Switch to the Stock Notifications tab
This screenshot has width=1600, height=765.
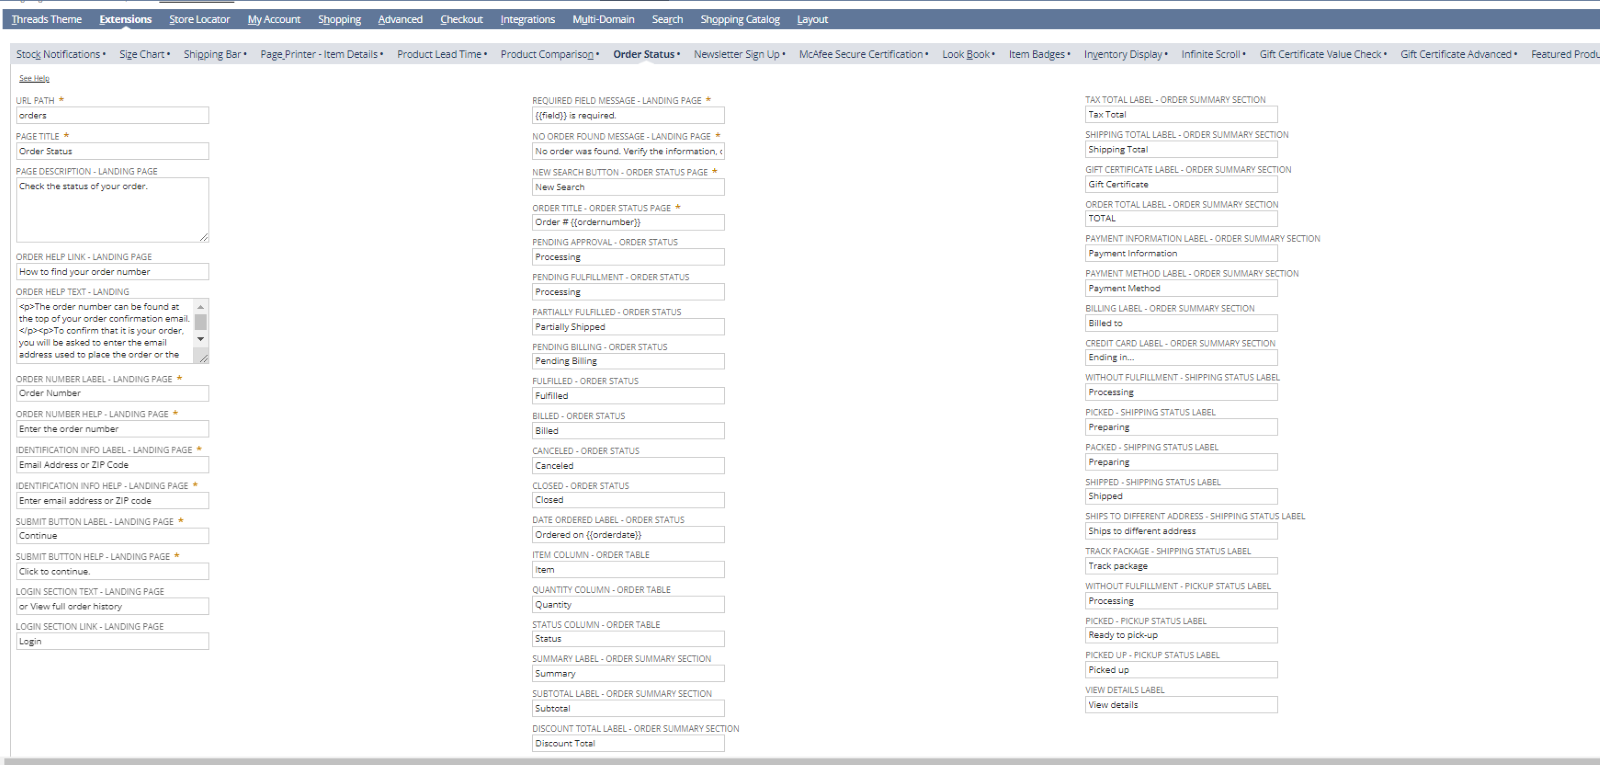(58, 54)
